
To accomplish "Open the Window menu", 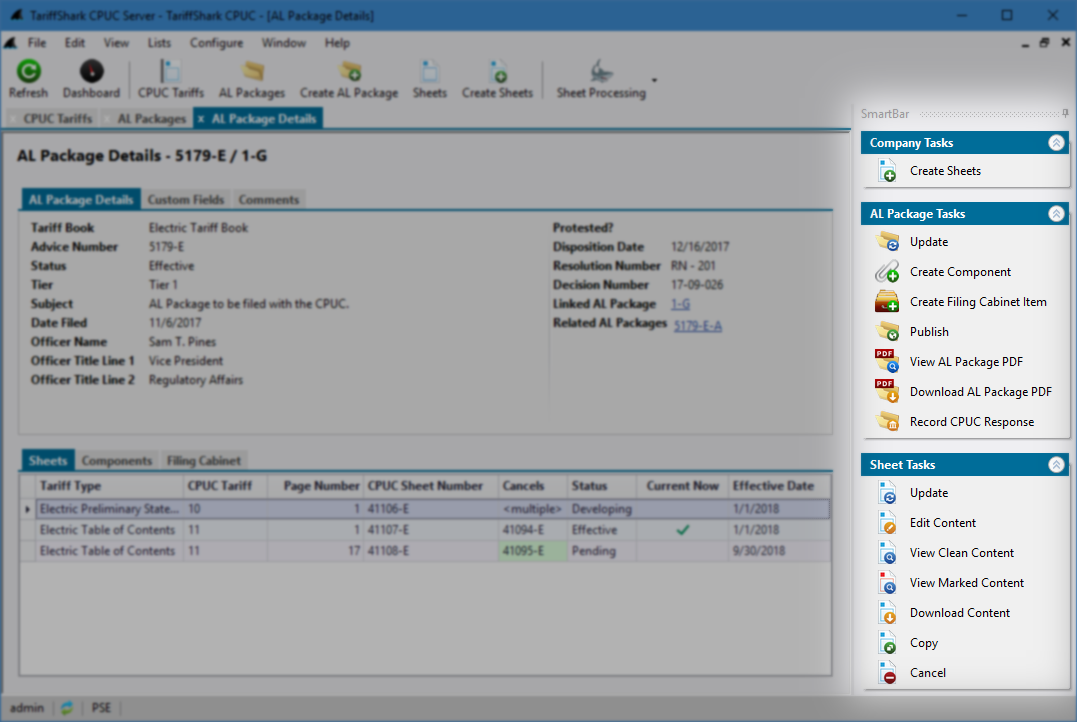I will click(x=284, y=43).
